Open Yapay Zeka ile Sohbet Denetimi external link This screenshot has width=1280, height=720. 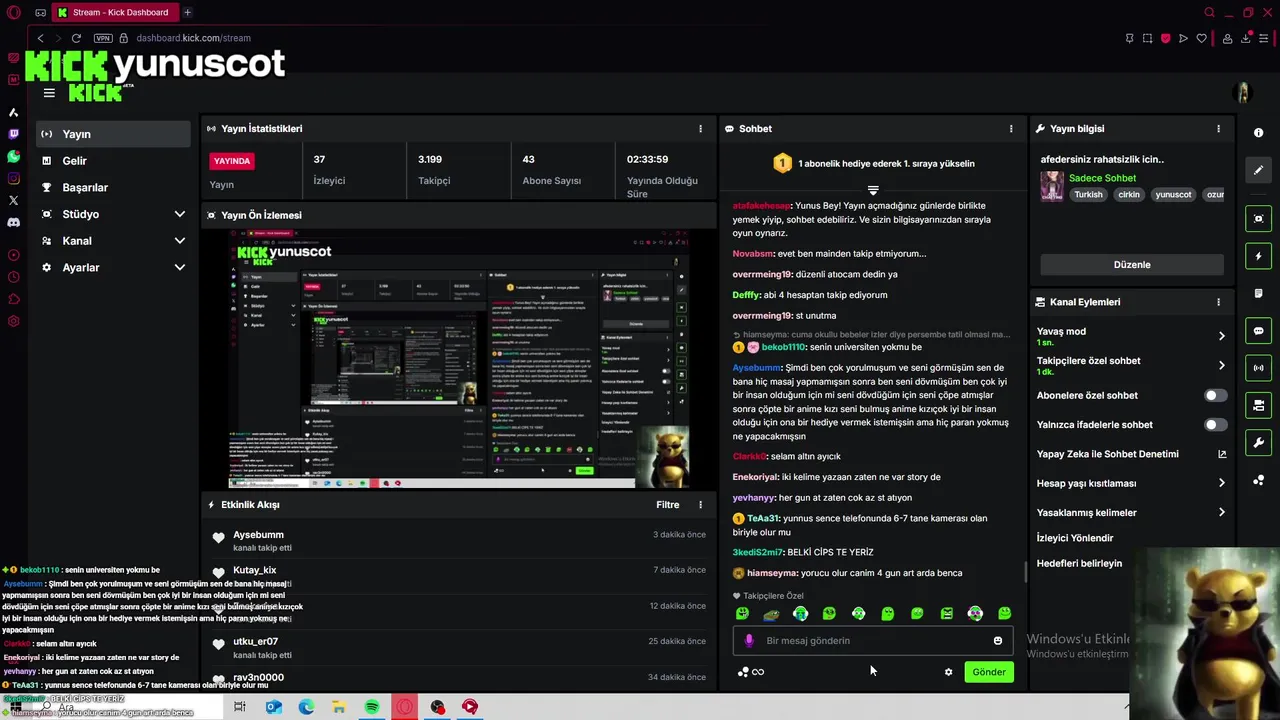1221,454
